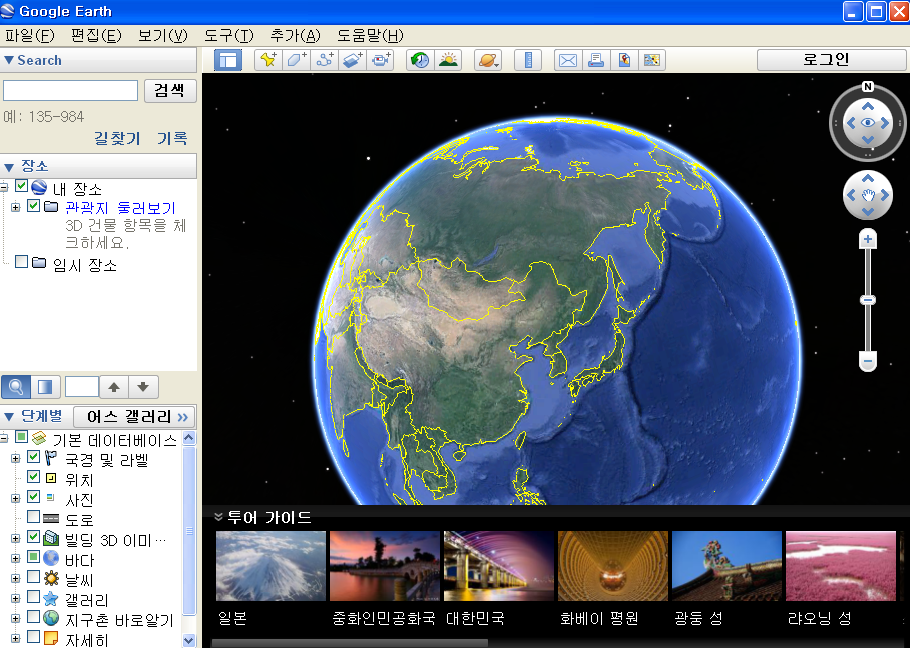Click the 길찾기 directions link

[117, 137]
